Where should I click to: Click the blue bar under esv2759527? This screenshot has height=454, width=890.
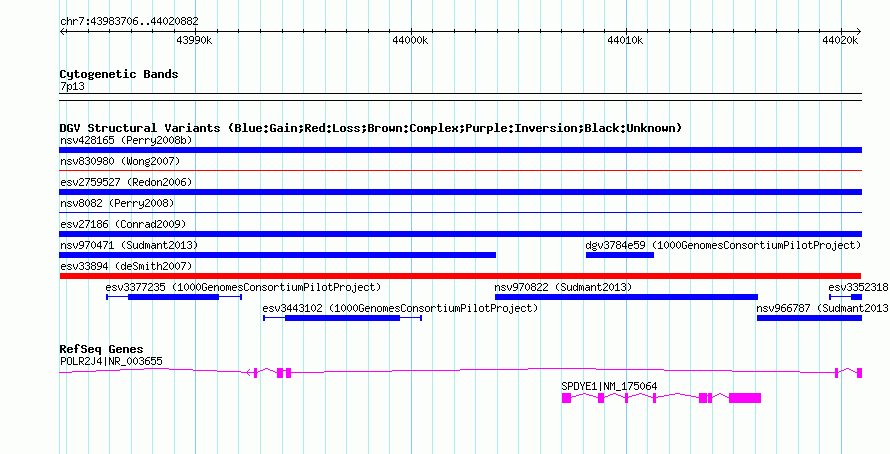pyautogui.click(x=460, y=192)
